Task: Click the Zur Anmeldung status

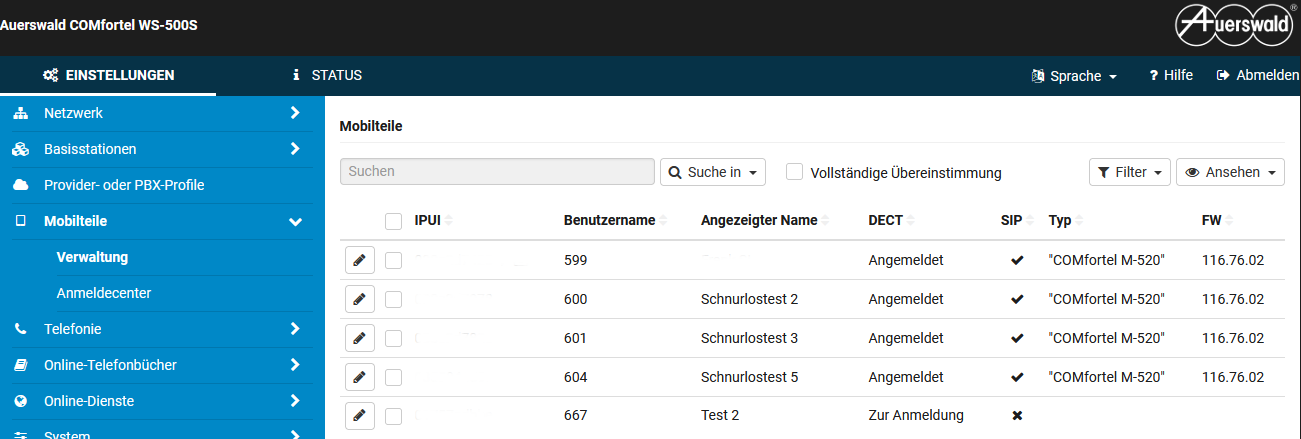Action: tap(916, 415)
